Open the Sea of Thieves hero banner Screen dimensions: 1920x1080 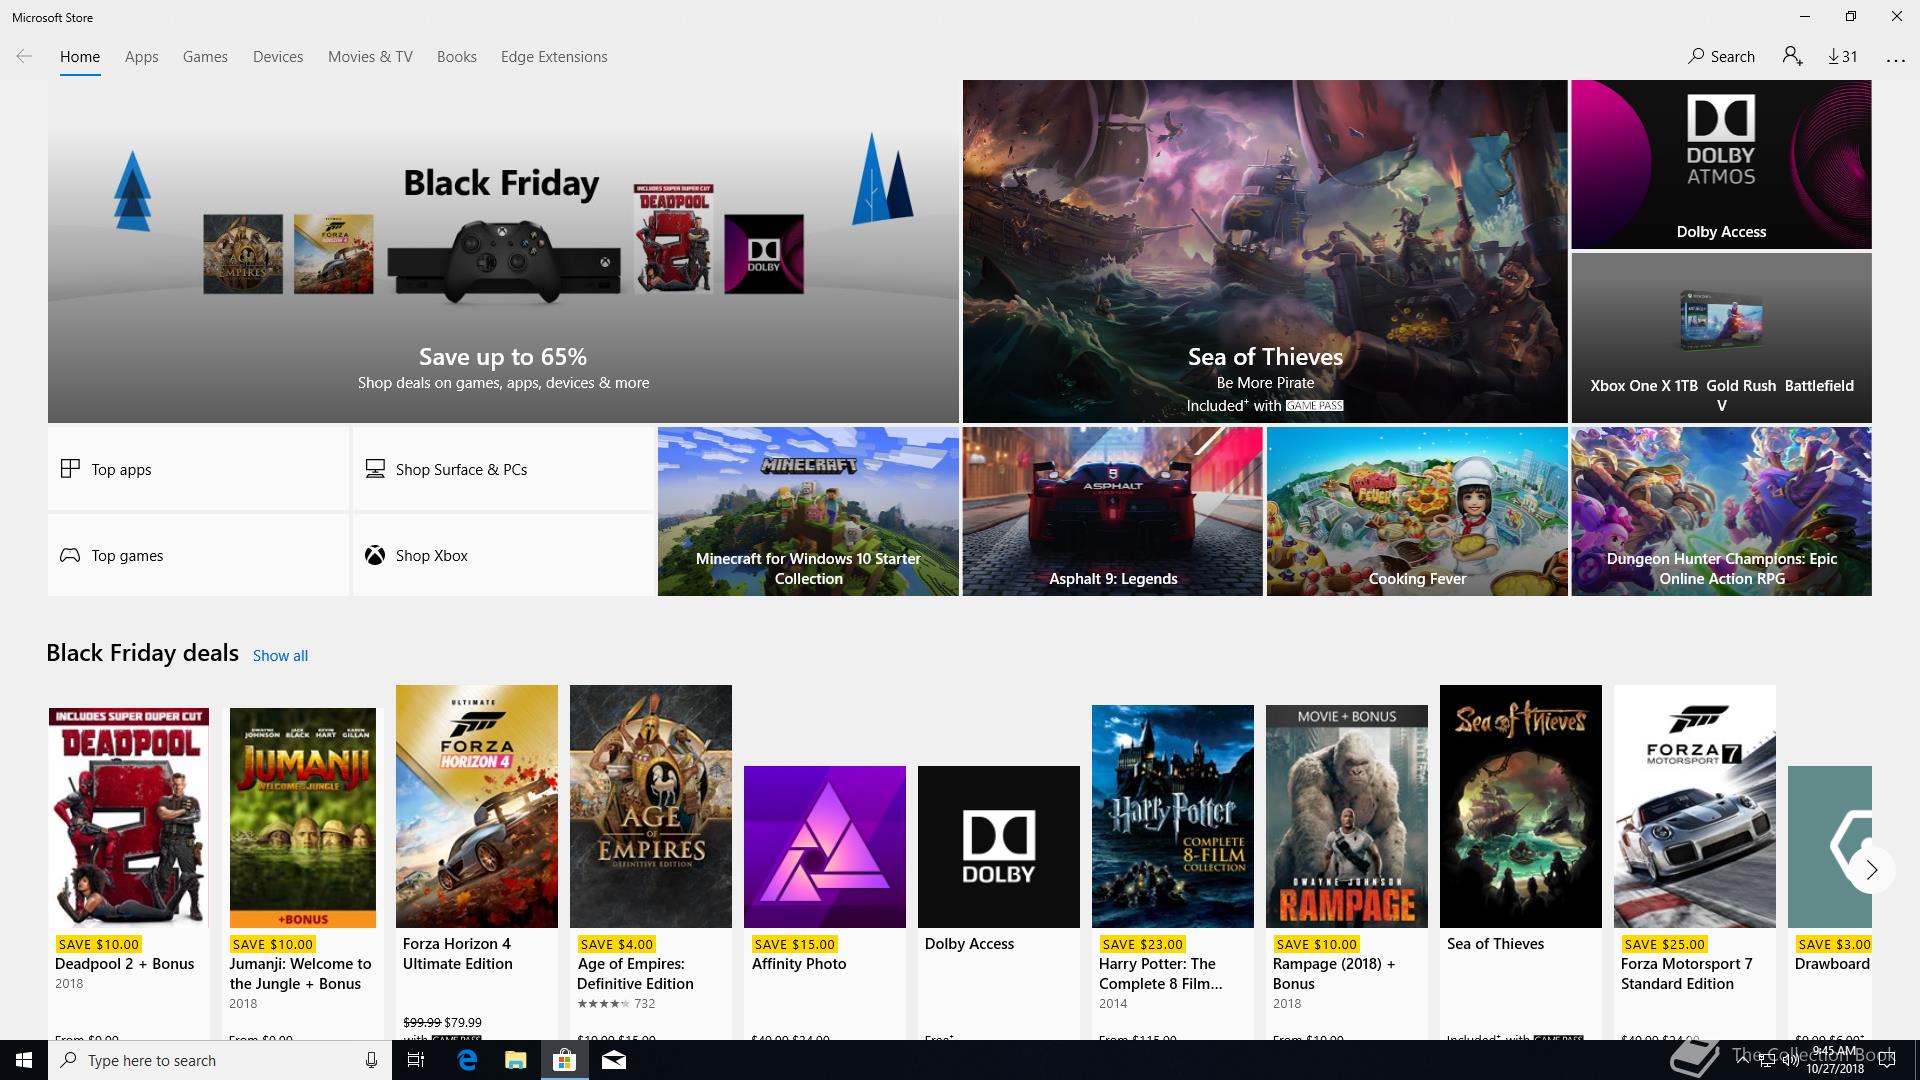[x=1265, y=251]
